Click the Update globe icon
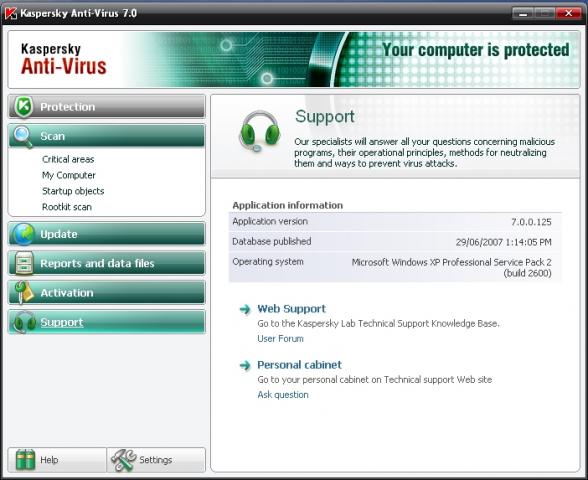 click(x=23, y=234)
